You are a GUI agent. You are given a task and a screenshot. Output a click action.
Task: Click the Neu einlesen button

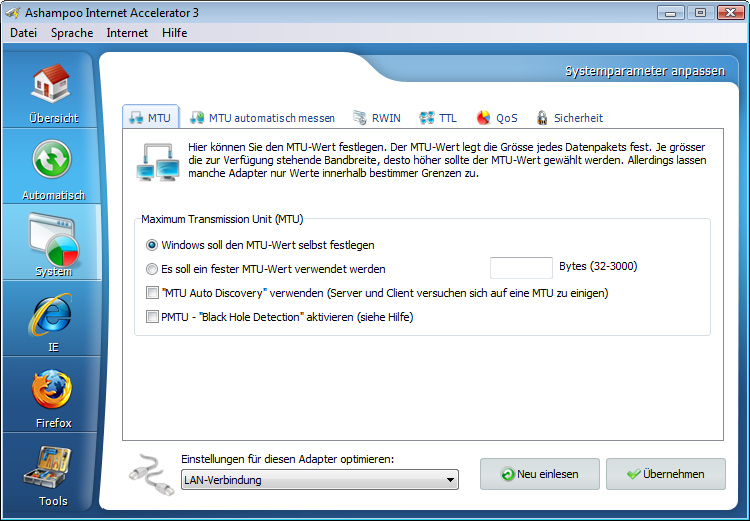click(540, 474)
